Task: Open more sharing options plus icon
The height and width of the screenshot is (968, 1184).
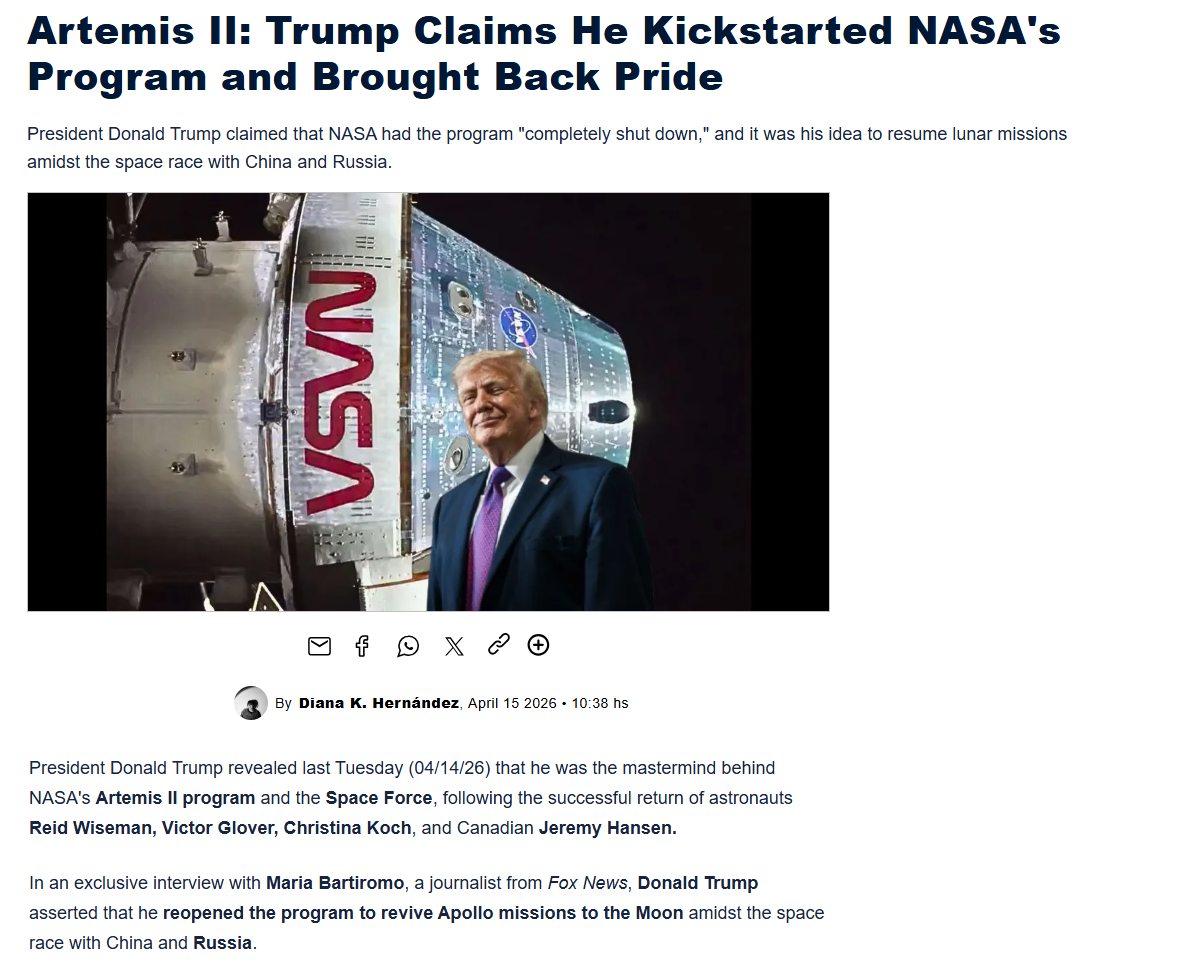Action: click(538, 645)
